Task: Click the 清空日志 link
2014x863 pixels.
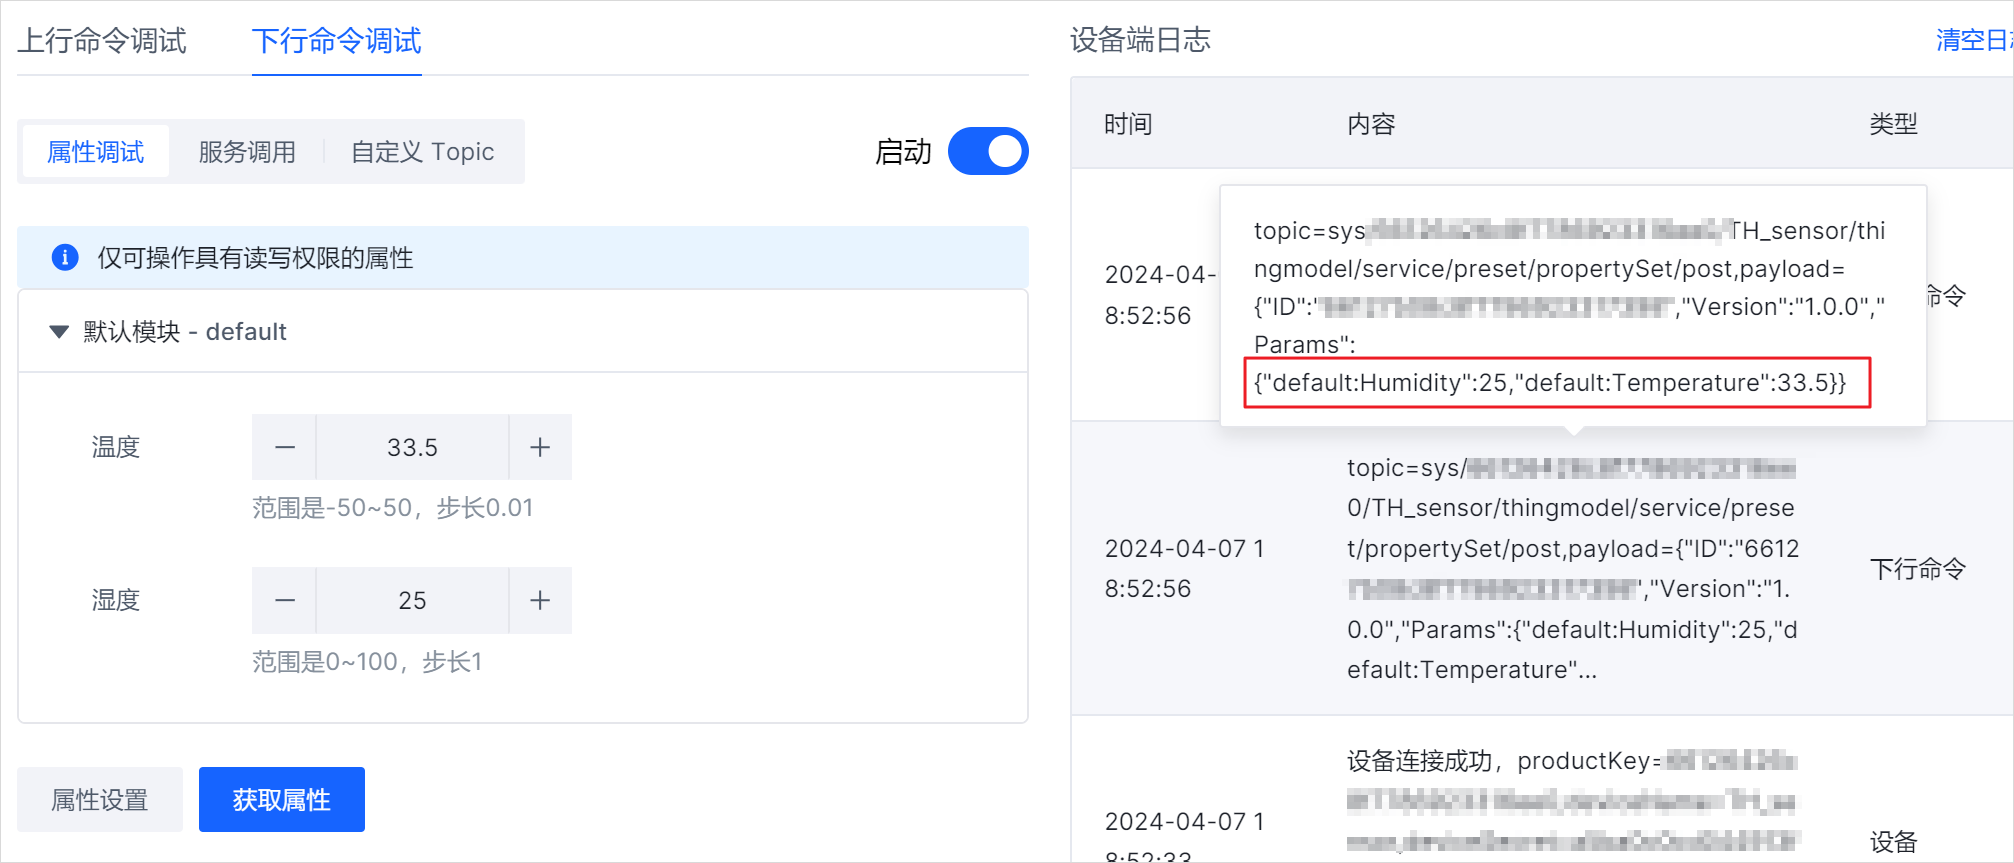Action: click(1974, 40)
